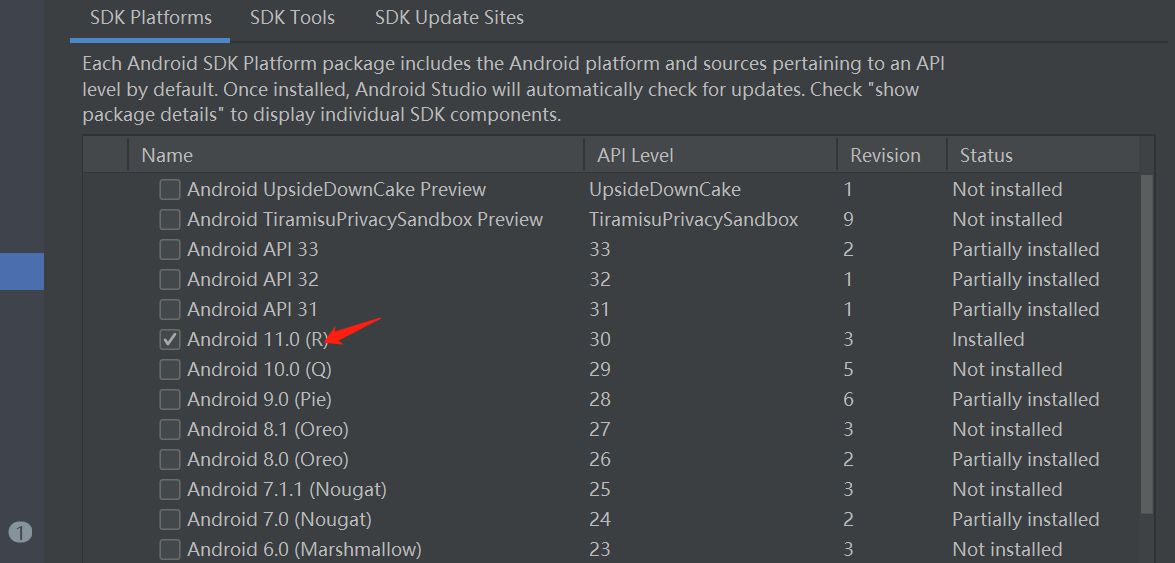Select the highlighted blue item in left sidebar
Viewport: 1175px width, 563px height.
click(x=22, y=271)
